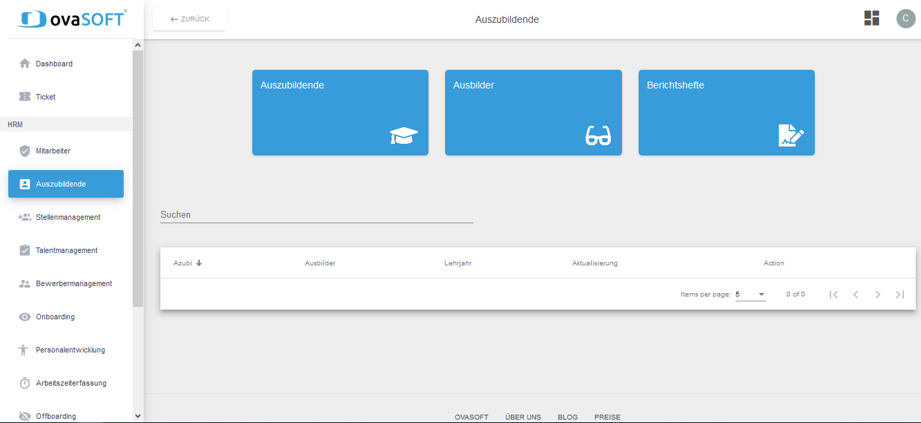The width and height of the screenshot is (921, 423).
Task: Click the Arbeitszeiterfassung timer icon
Action: [25, 383]
